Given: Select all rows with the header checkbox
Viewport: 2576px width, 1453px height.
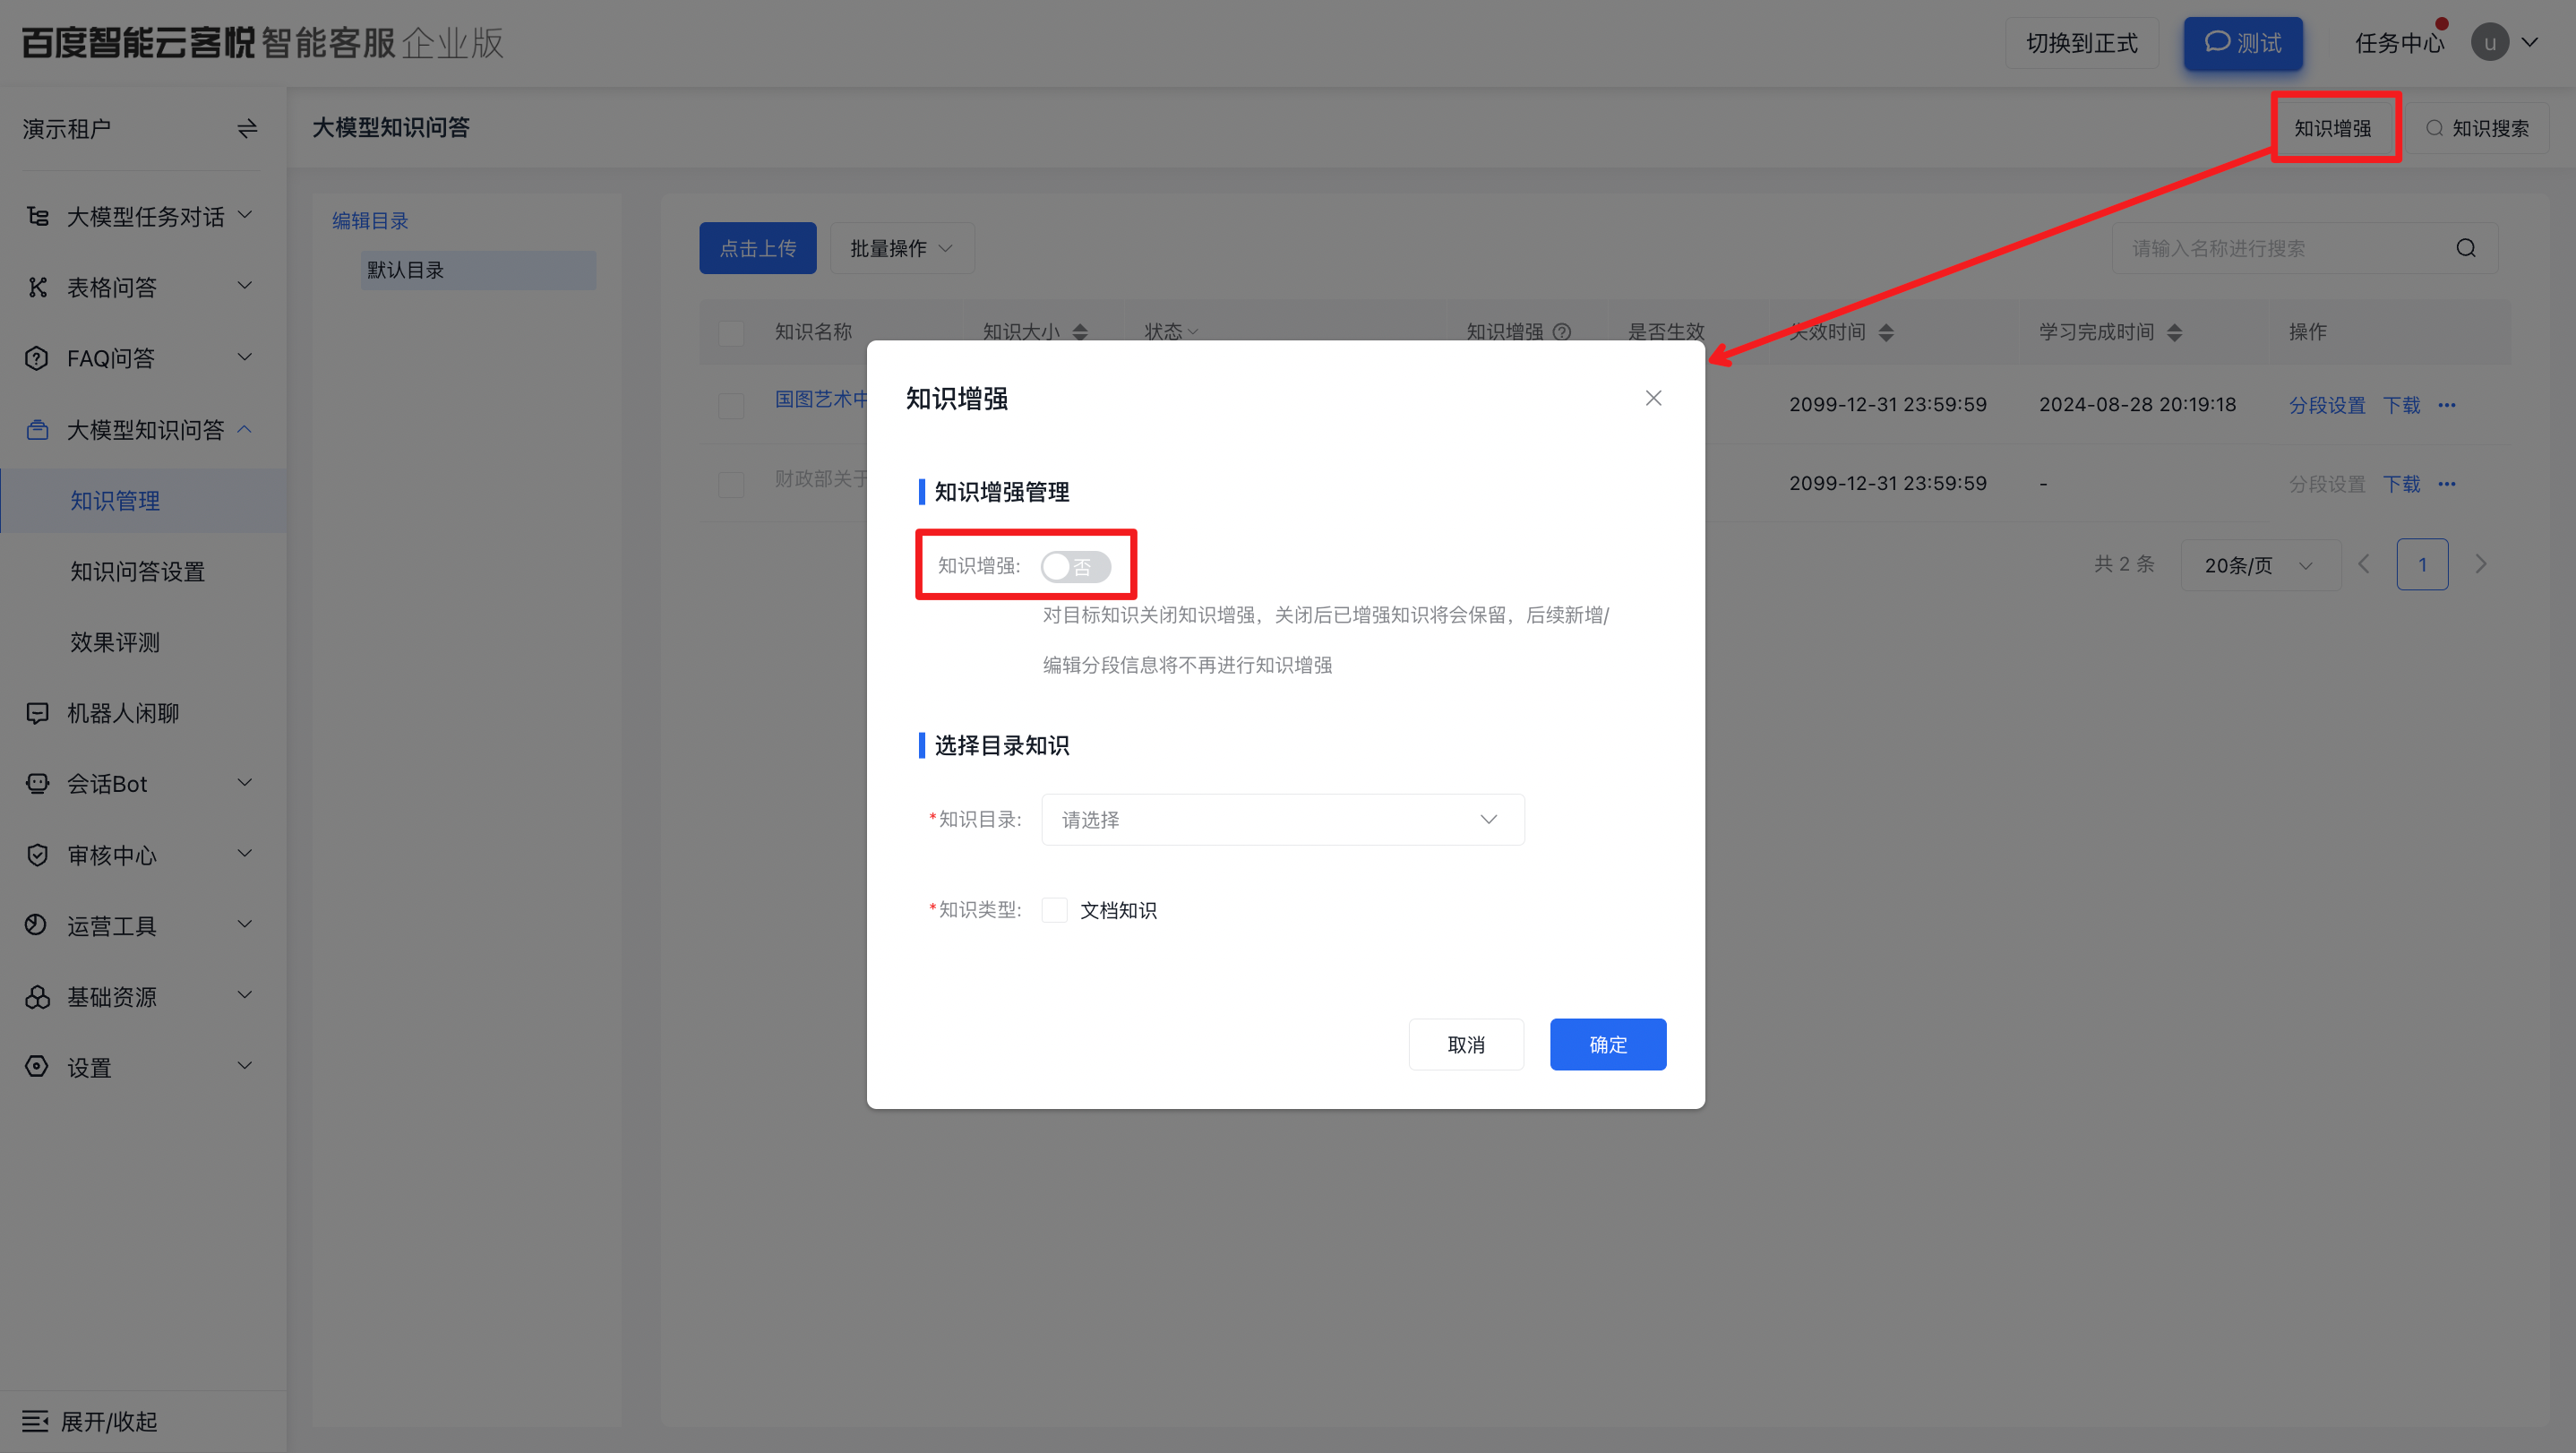Looking at the screenshot, I should (730, 331).
